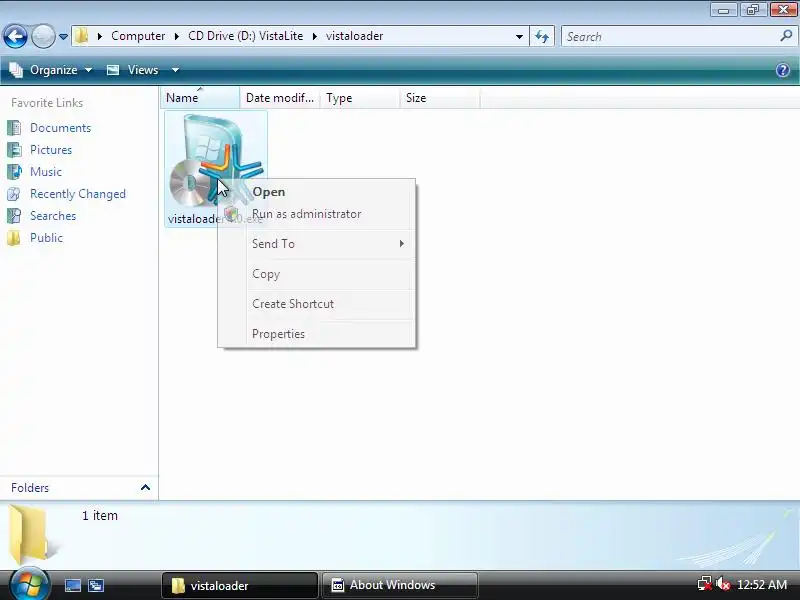Open Pictures in Favorite Links

[51, 150]
